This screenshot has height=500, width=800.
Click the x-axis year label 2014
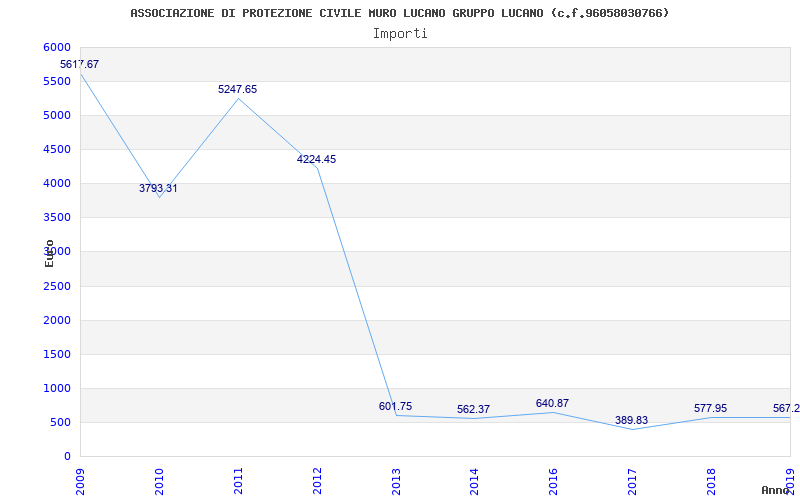(474, 481)
